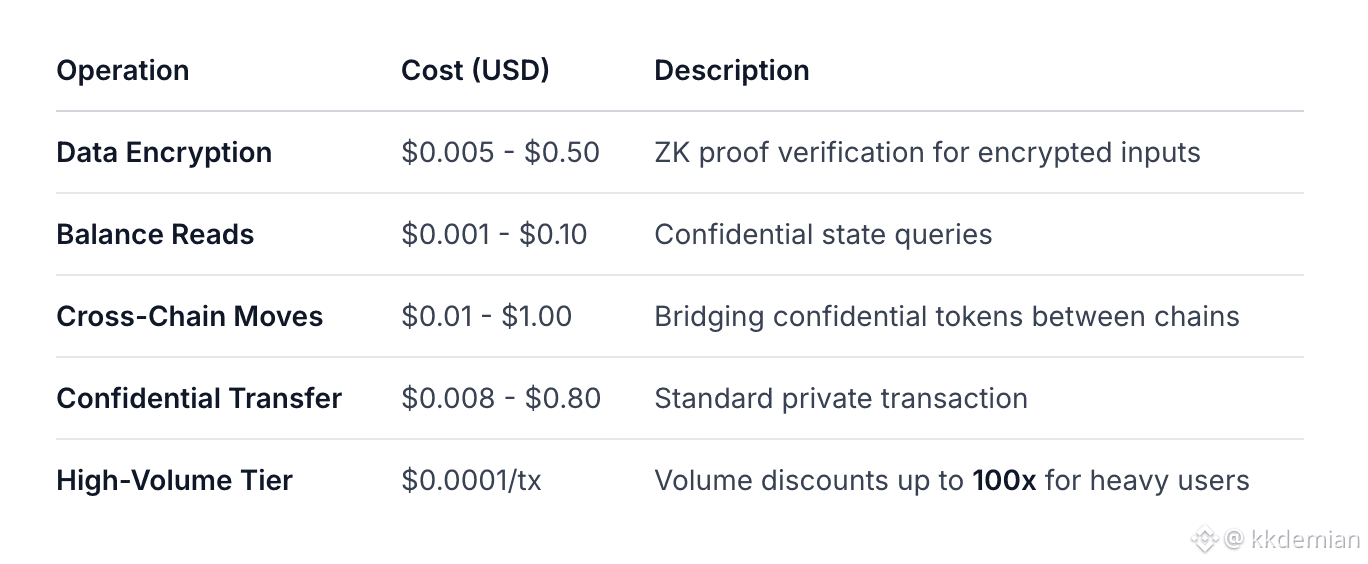The image size is (1368, 564).
Task: Select the Cost (USD) column header
Action: [x=475, y=71]
